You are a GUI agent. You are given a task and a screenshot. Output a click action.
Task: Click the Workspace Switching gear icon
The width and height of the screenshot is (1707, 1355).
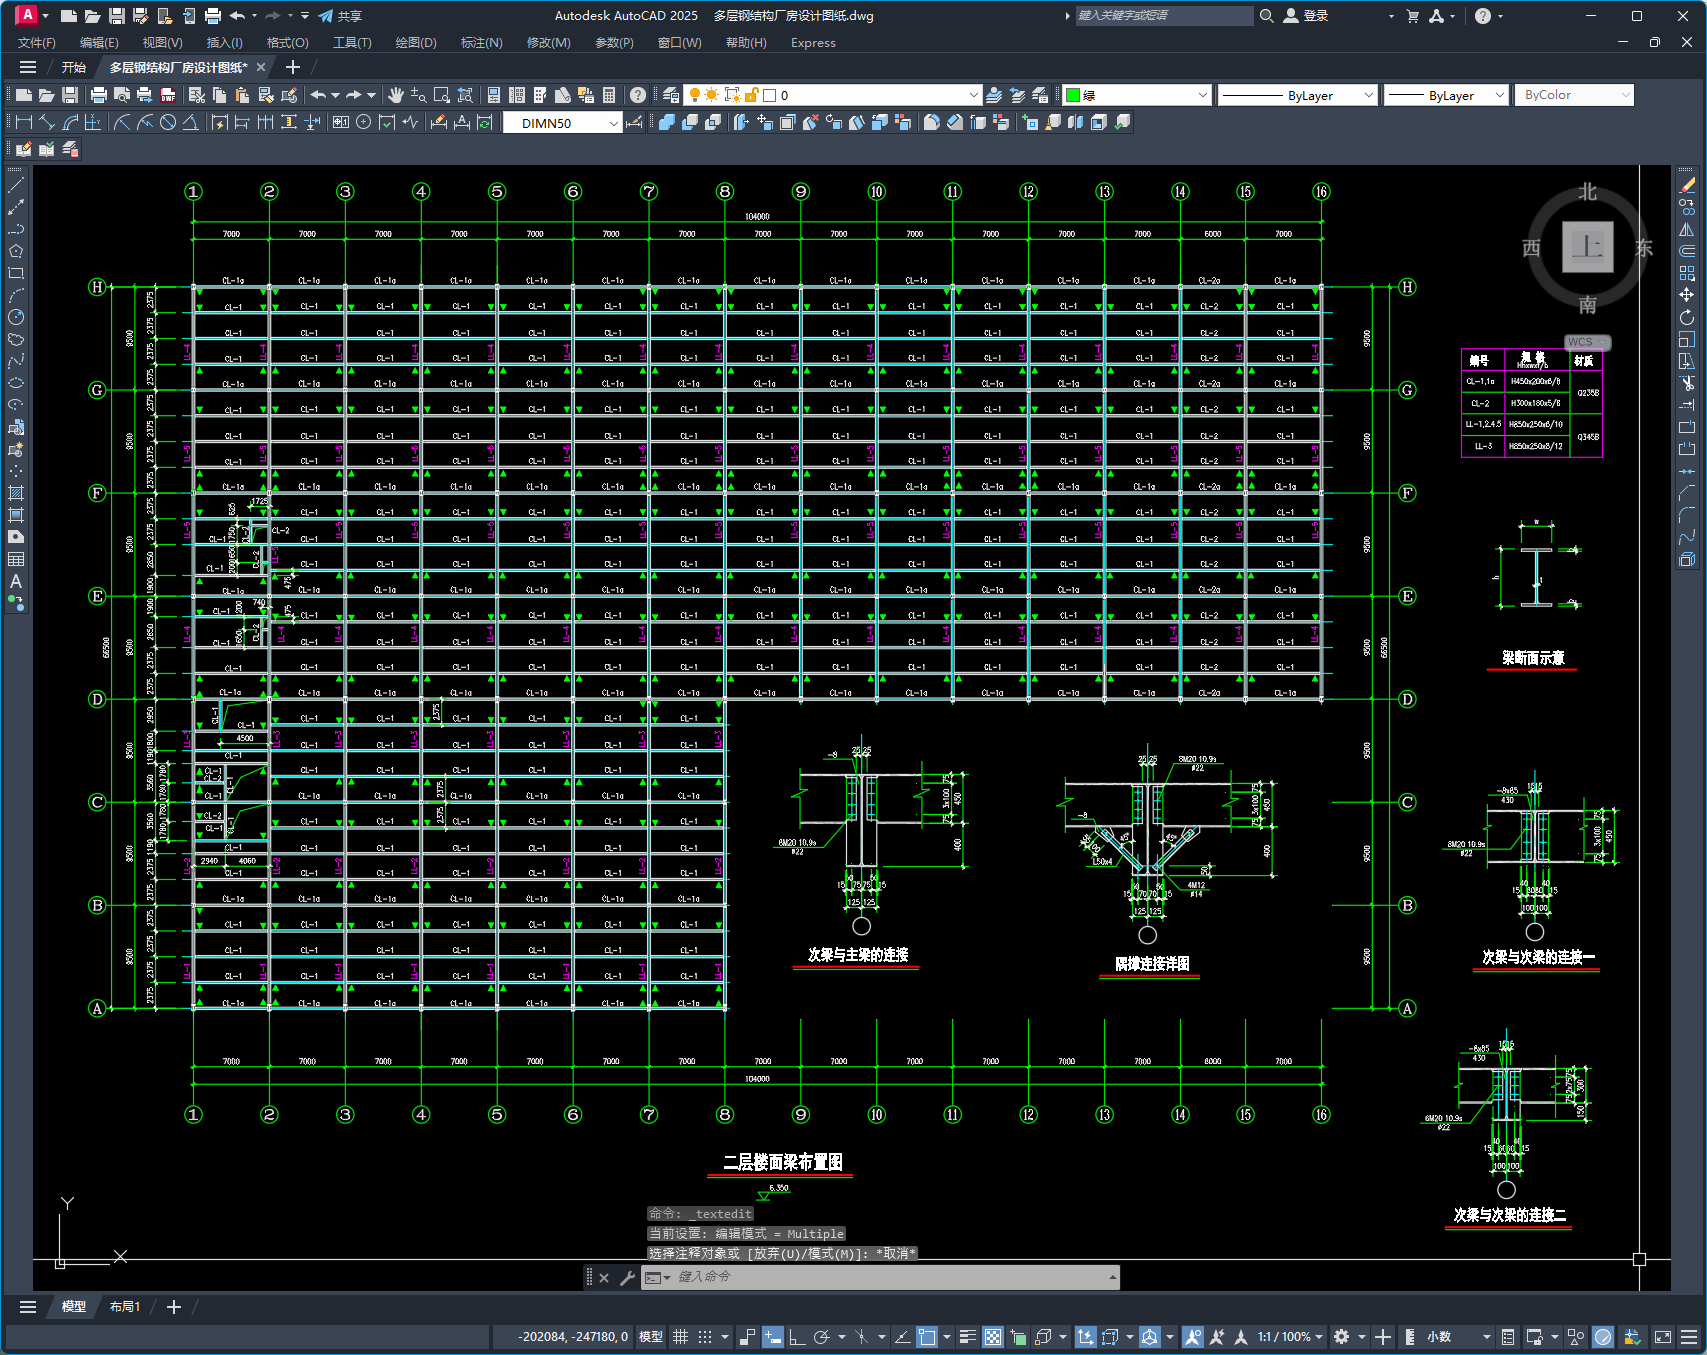[1342, 1337]
